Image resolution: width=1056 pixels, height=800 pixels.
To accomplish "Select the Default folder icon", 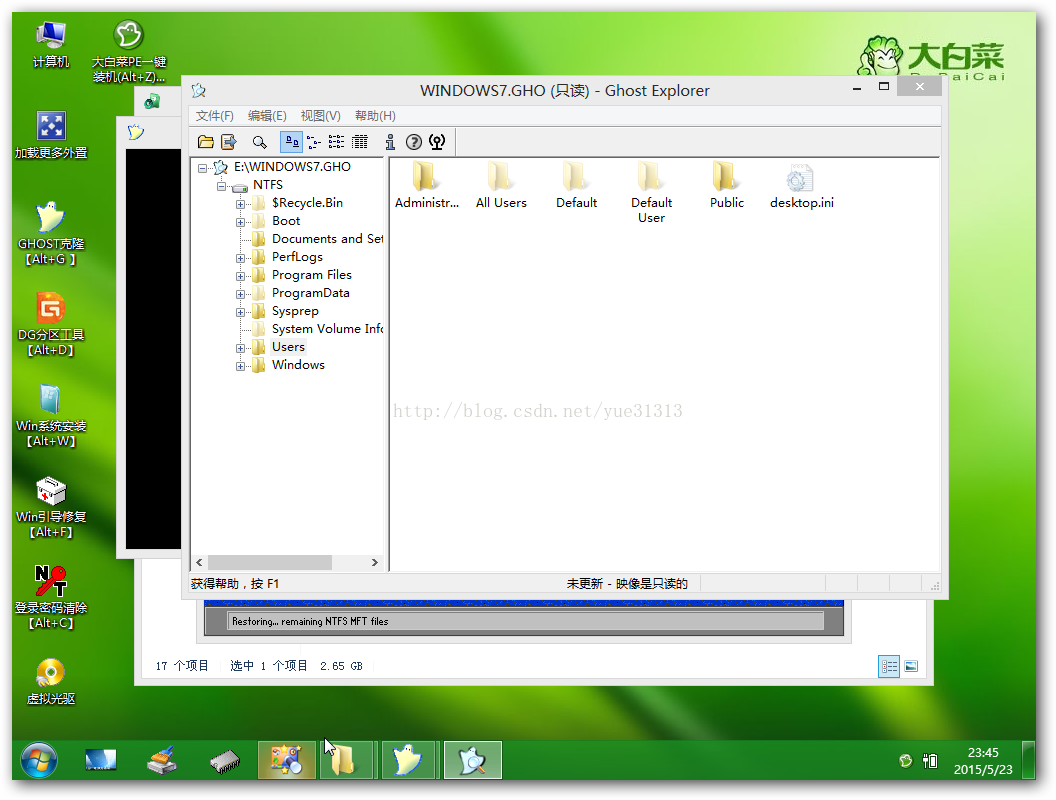I will [576, 186].
